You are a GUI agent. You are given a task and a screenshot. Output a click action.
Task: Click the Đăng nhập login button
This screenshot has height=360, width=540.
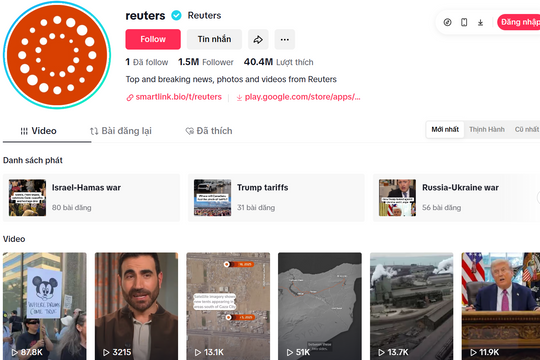(519, 22)
